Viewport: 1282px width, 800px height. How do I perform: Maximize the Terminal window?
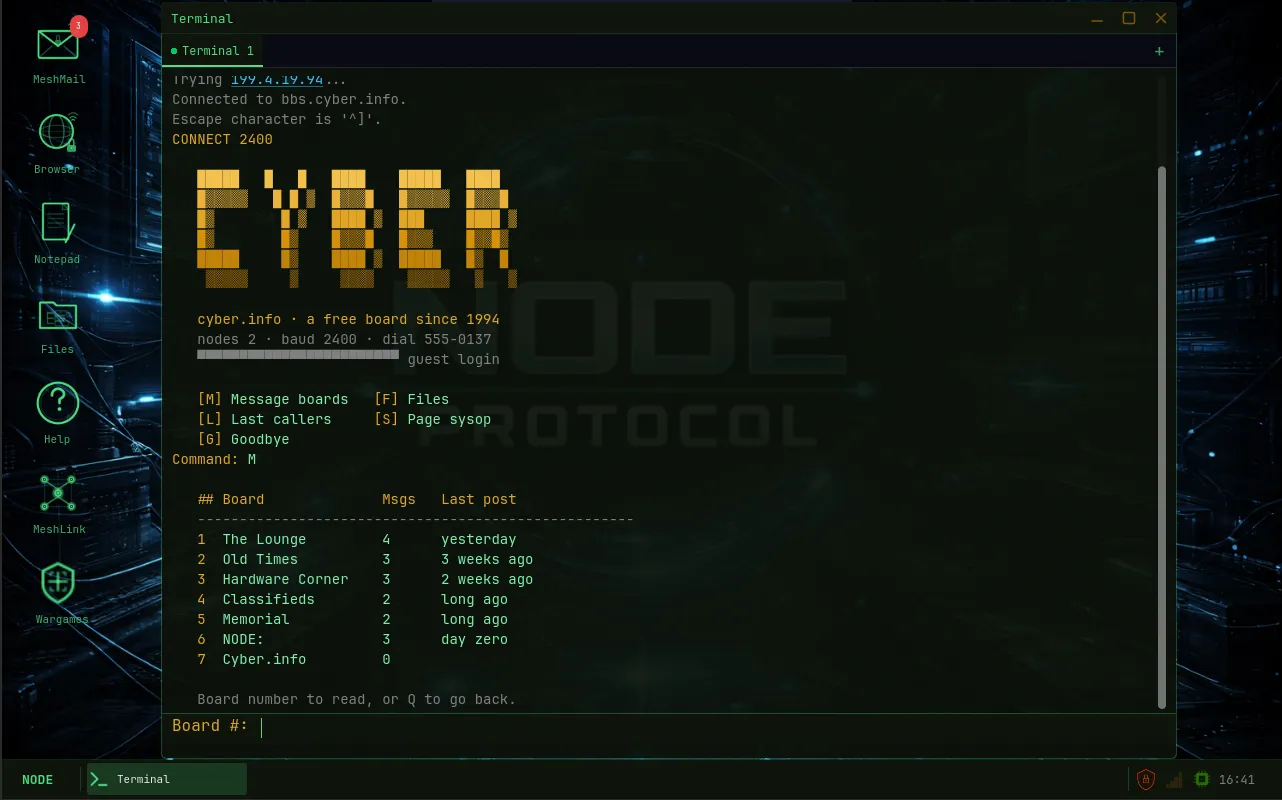[1129, 19]
